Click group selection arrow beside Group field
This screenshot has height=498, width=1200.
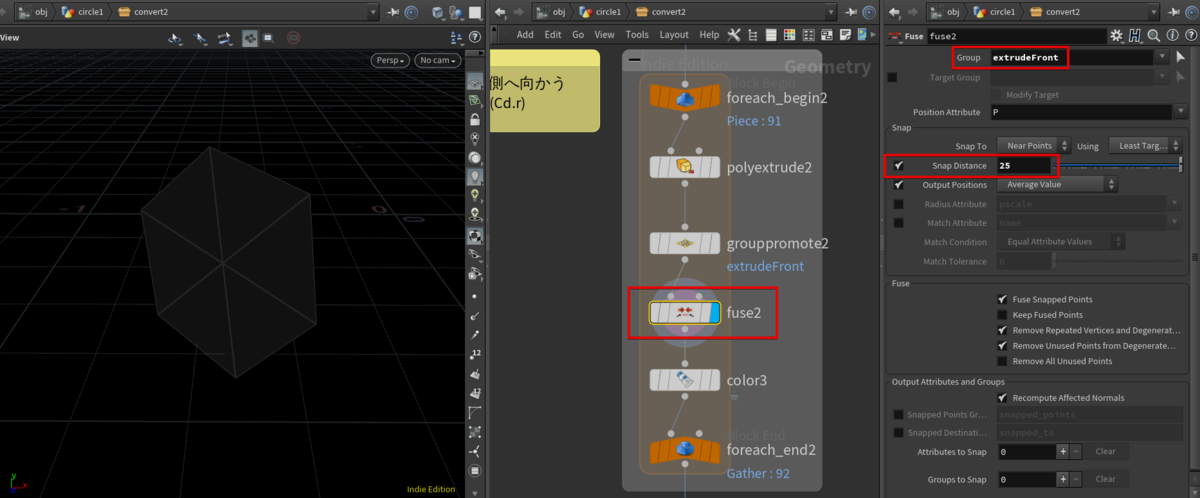click(x=1180, y=57)
